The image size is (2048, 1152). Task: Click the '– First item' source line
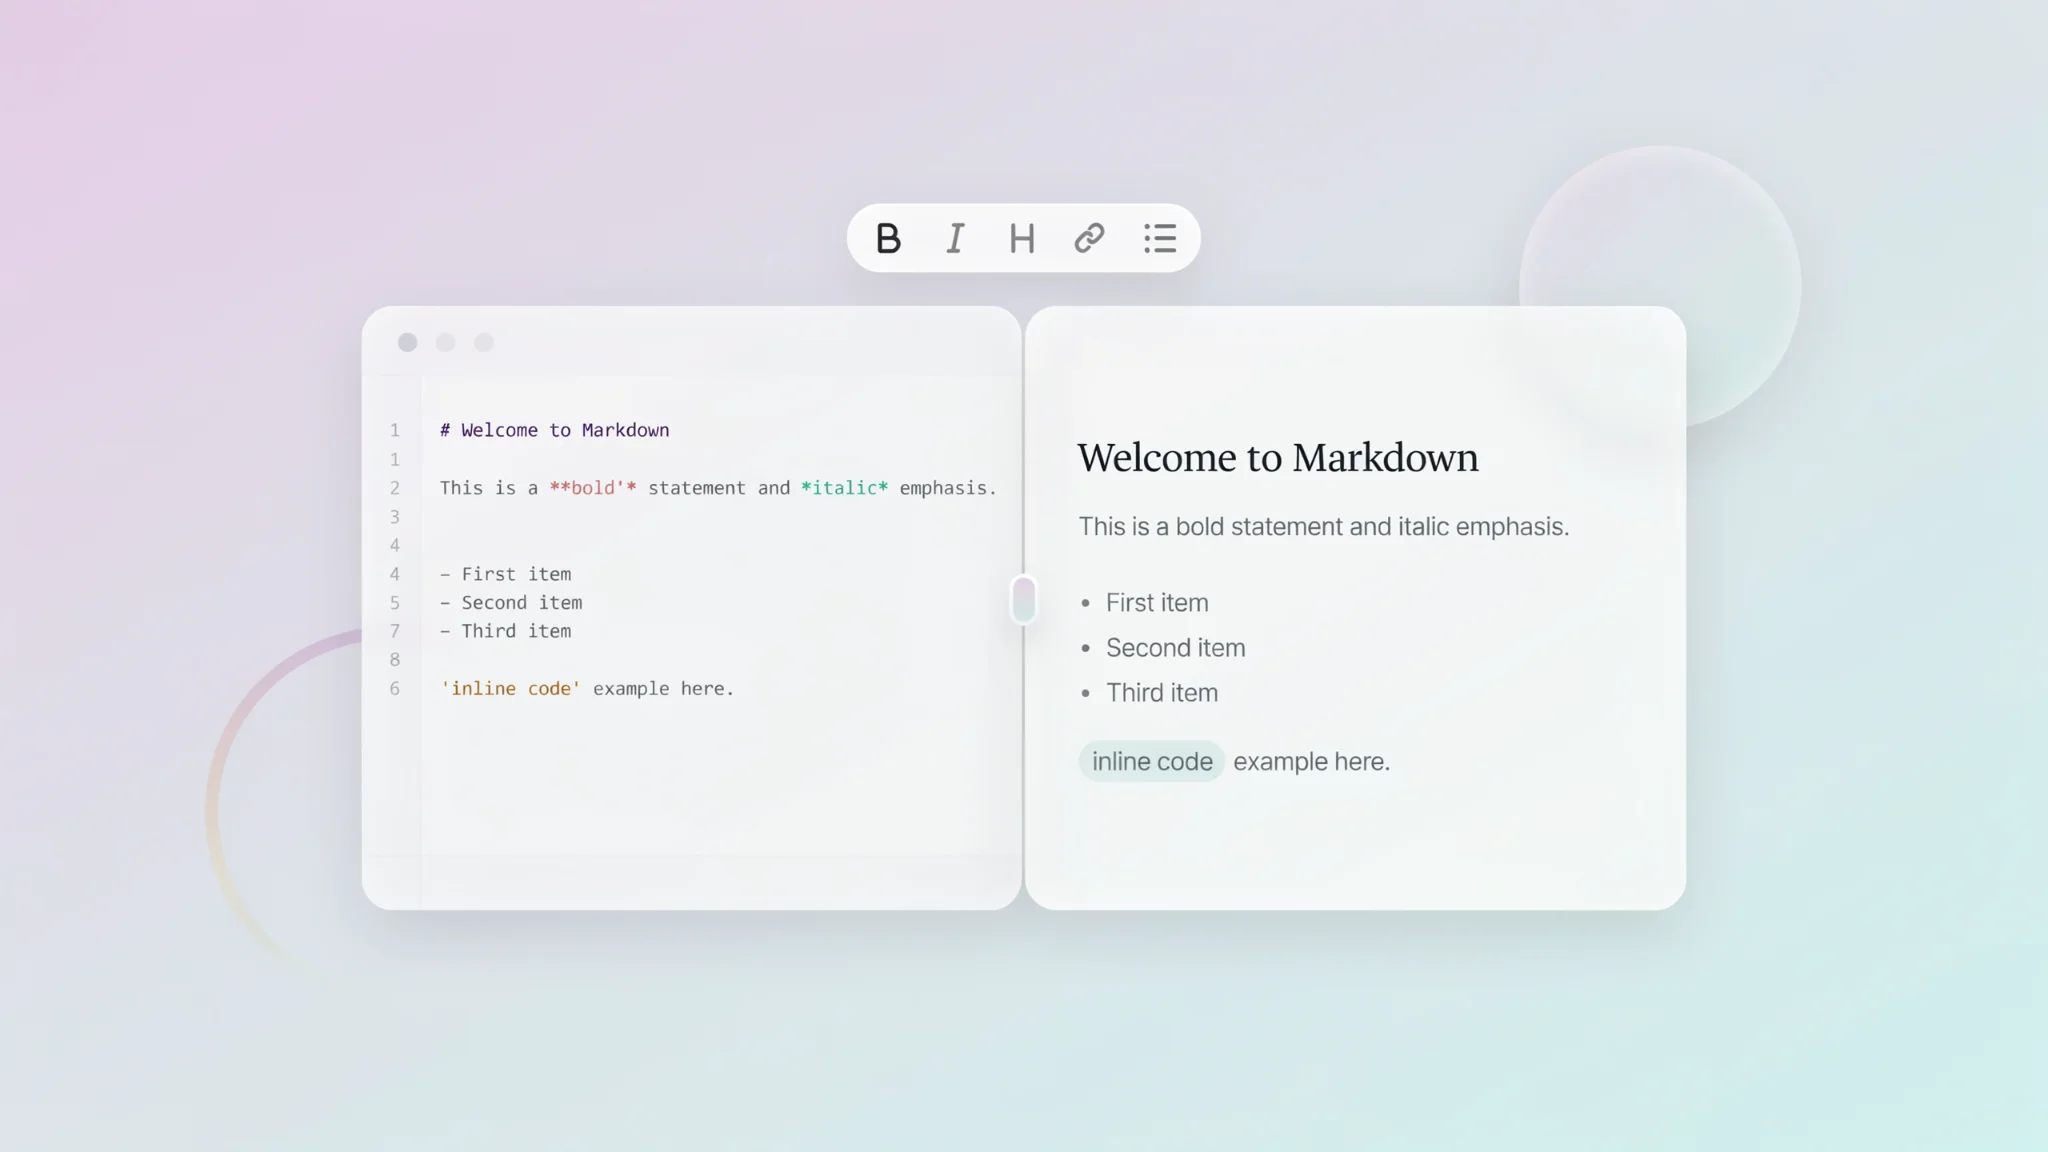(x=506, y=574)
